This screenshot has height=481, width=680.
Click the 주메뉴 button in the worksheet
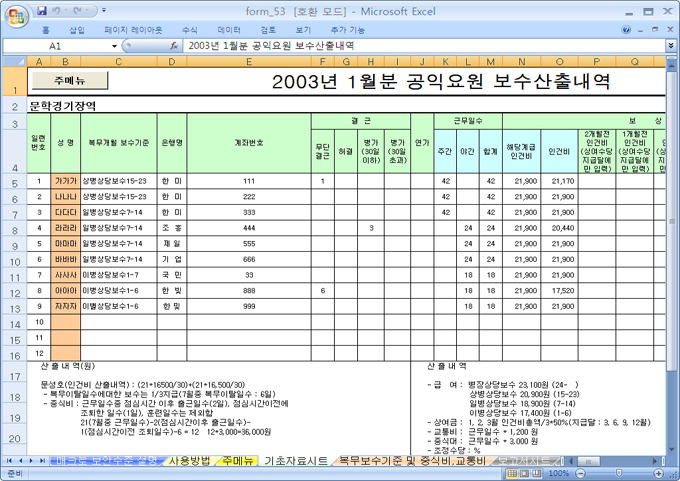pos(69,79)
